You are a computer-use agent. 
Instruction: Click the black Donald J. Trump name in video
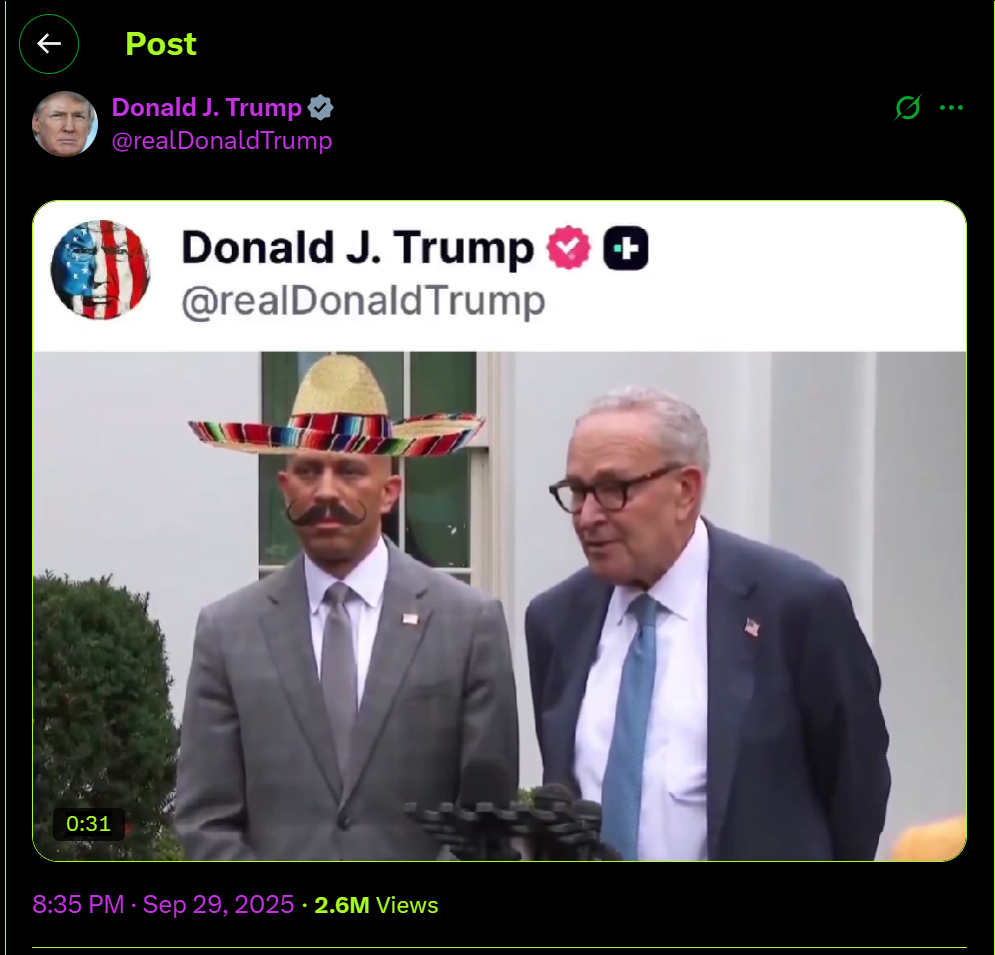tap(357, 248)
